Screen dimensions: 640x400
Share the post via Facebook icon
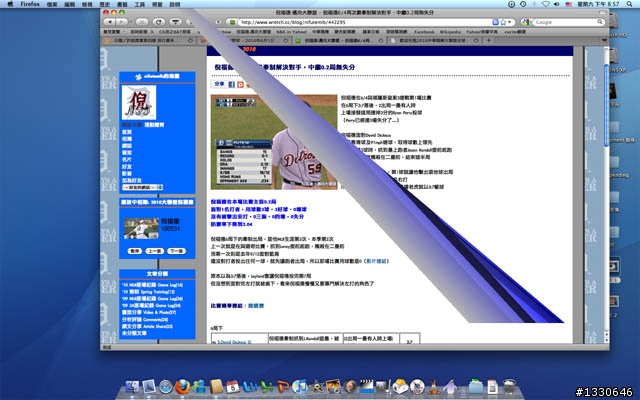point(231,84)
